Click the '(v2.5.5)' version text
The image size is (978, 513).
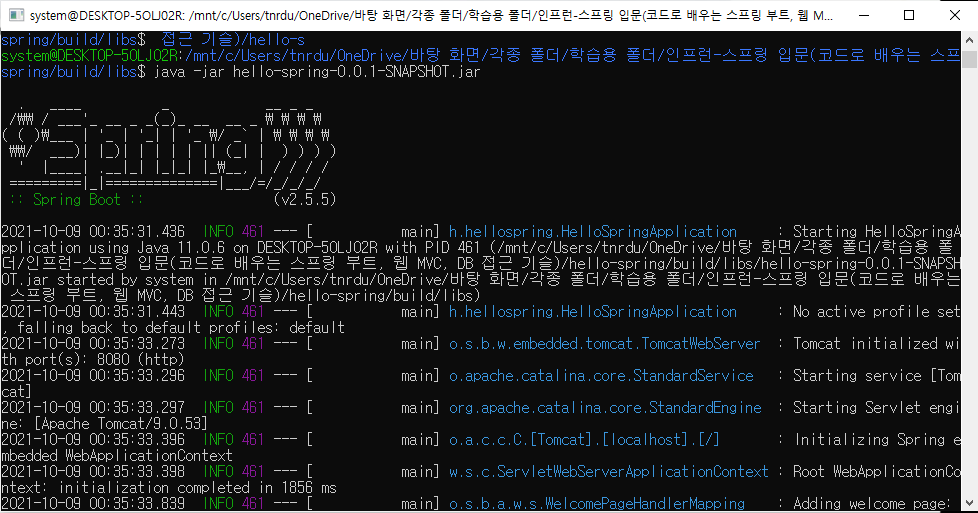pyautogui.click(x=305, y=200)
